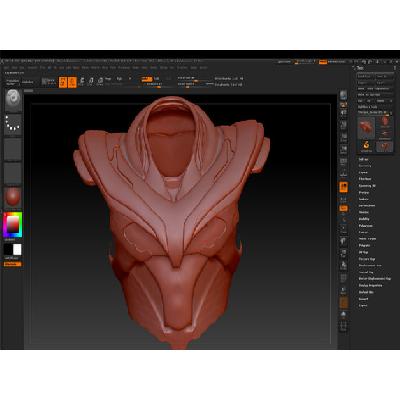The image size is (400, 400).
Task: Click the Move transform icon in top shelf
Action: (82, 82)
